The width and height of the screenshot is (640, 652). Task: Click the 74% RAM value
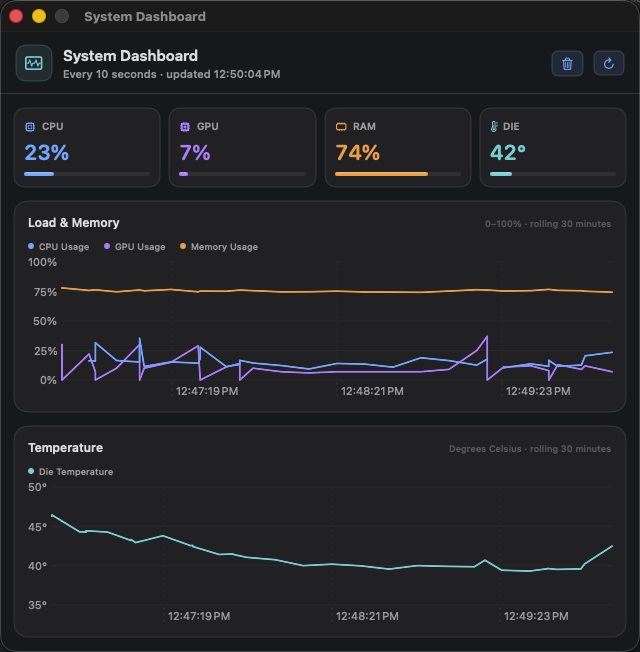pos(358,153)
